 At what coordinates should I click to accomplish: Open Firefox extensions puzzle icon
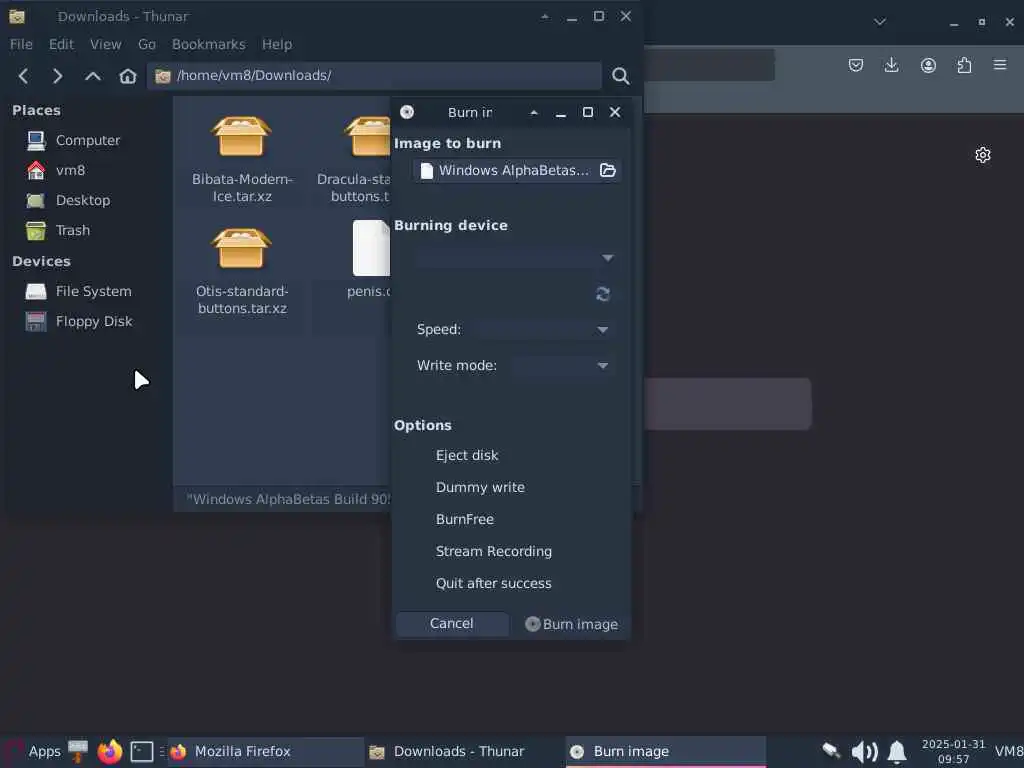point(965,65)
